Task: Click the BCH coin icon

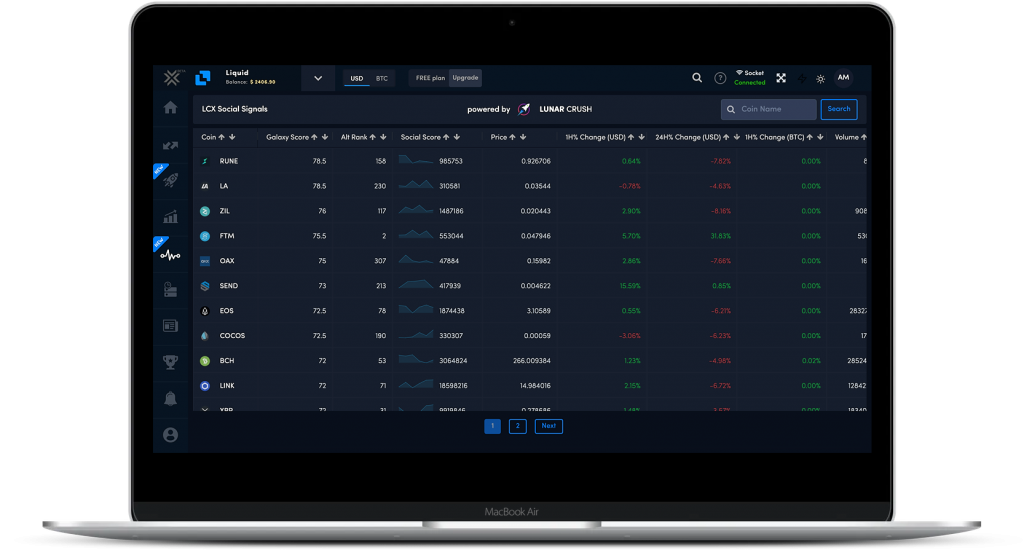Action: pos(205,361)
